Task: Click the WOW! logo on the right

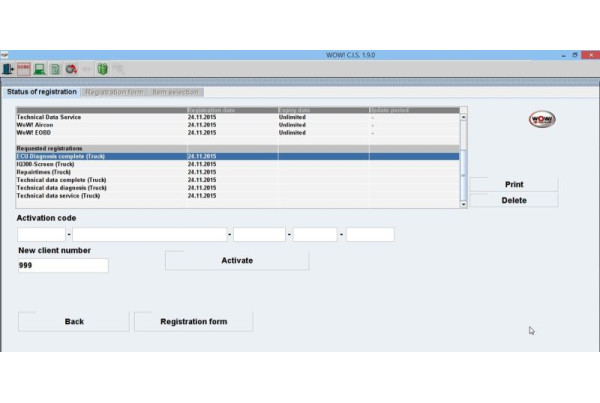Action: [x=541, y=120]
